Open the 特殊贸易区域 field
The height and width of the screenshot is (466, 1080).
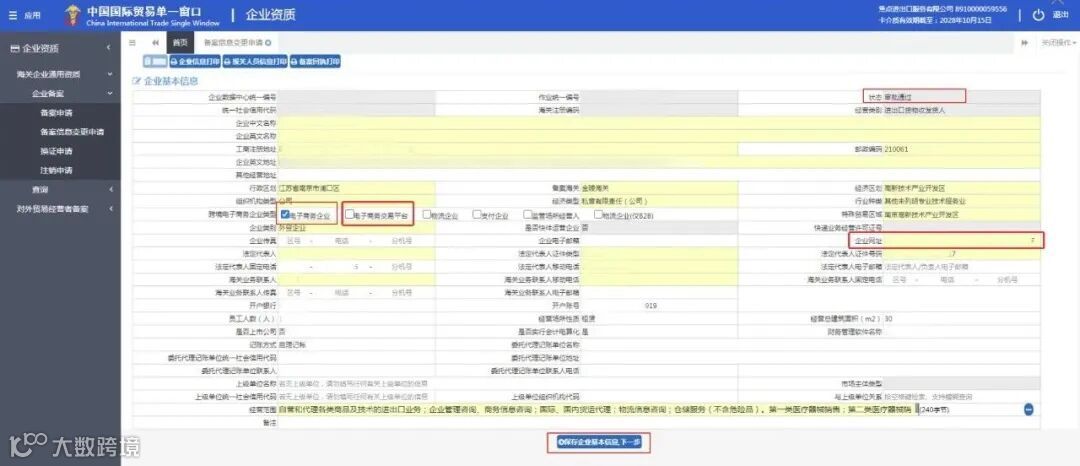[x=962, y=215]
